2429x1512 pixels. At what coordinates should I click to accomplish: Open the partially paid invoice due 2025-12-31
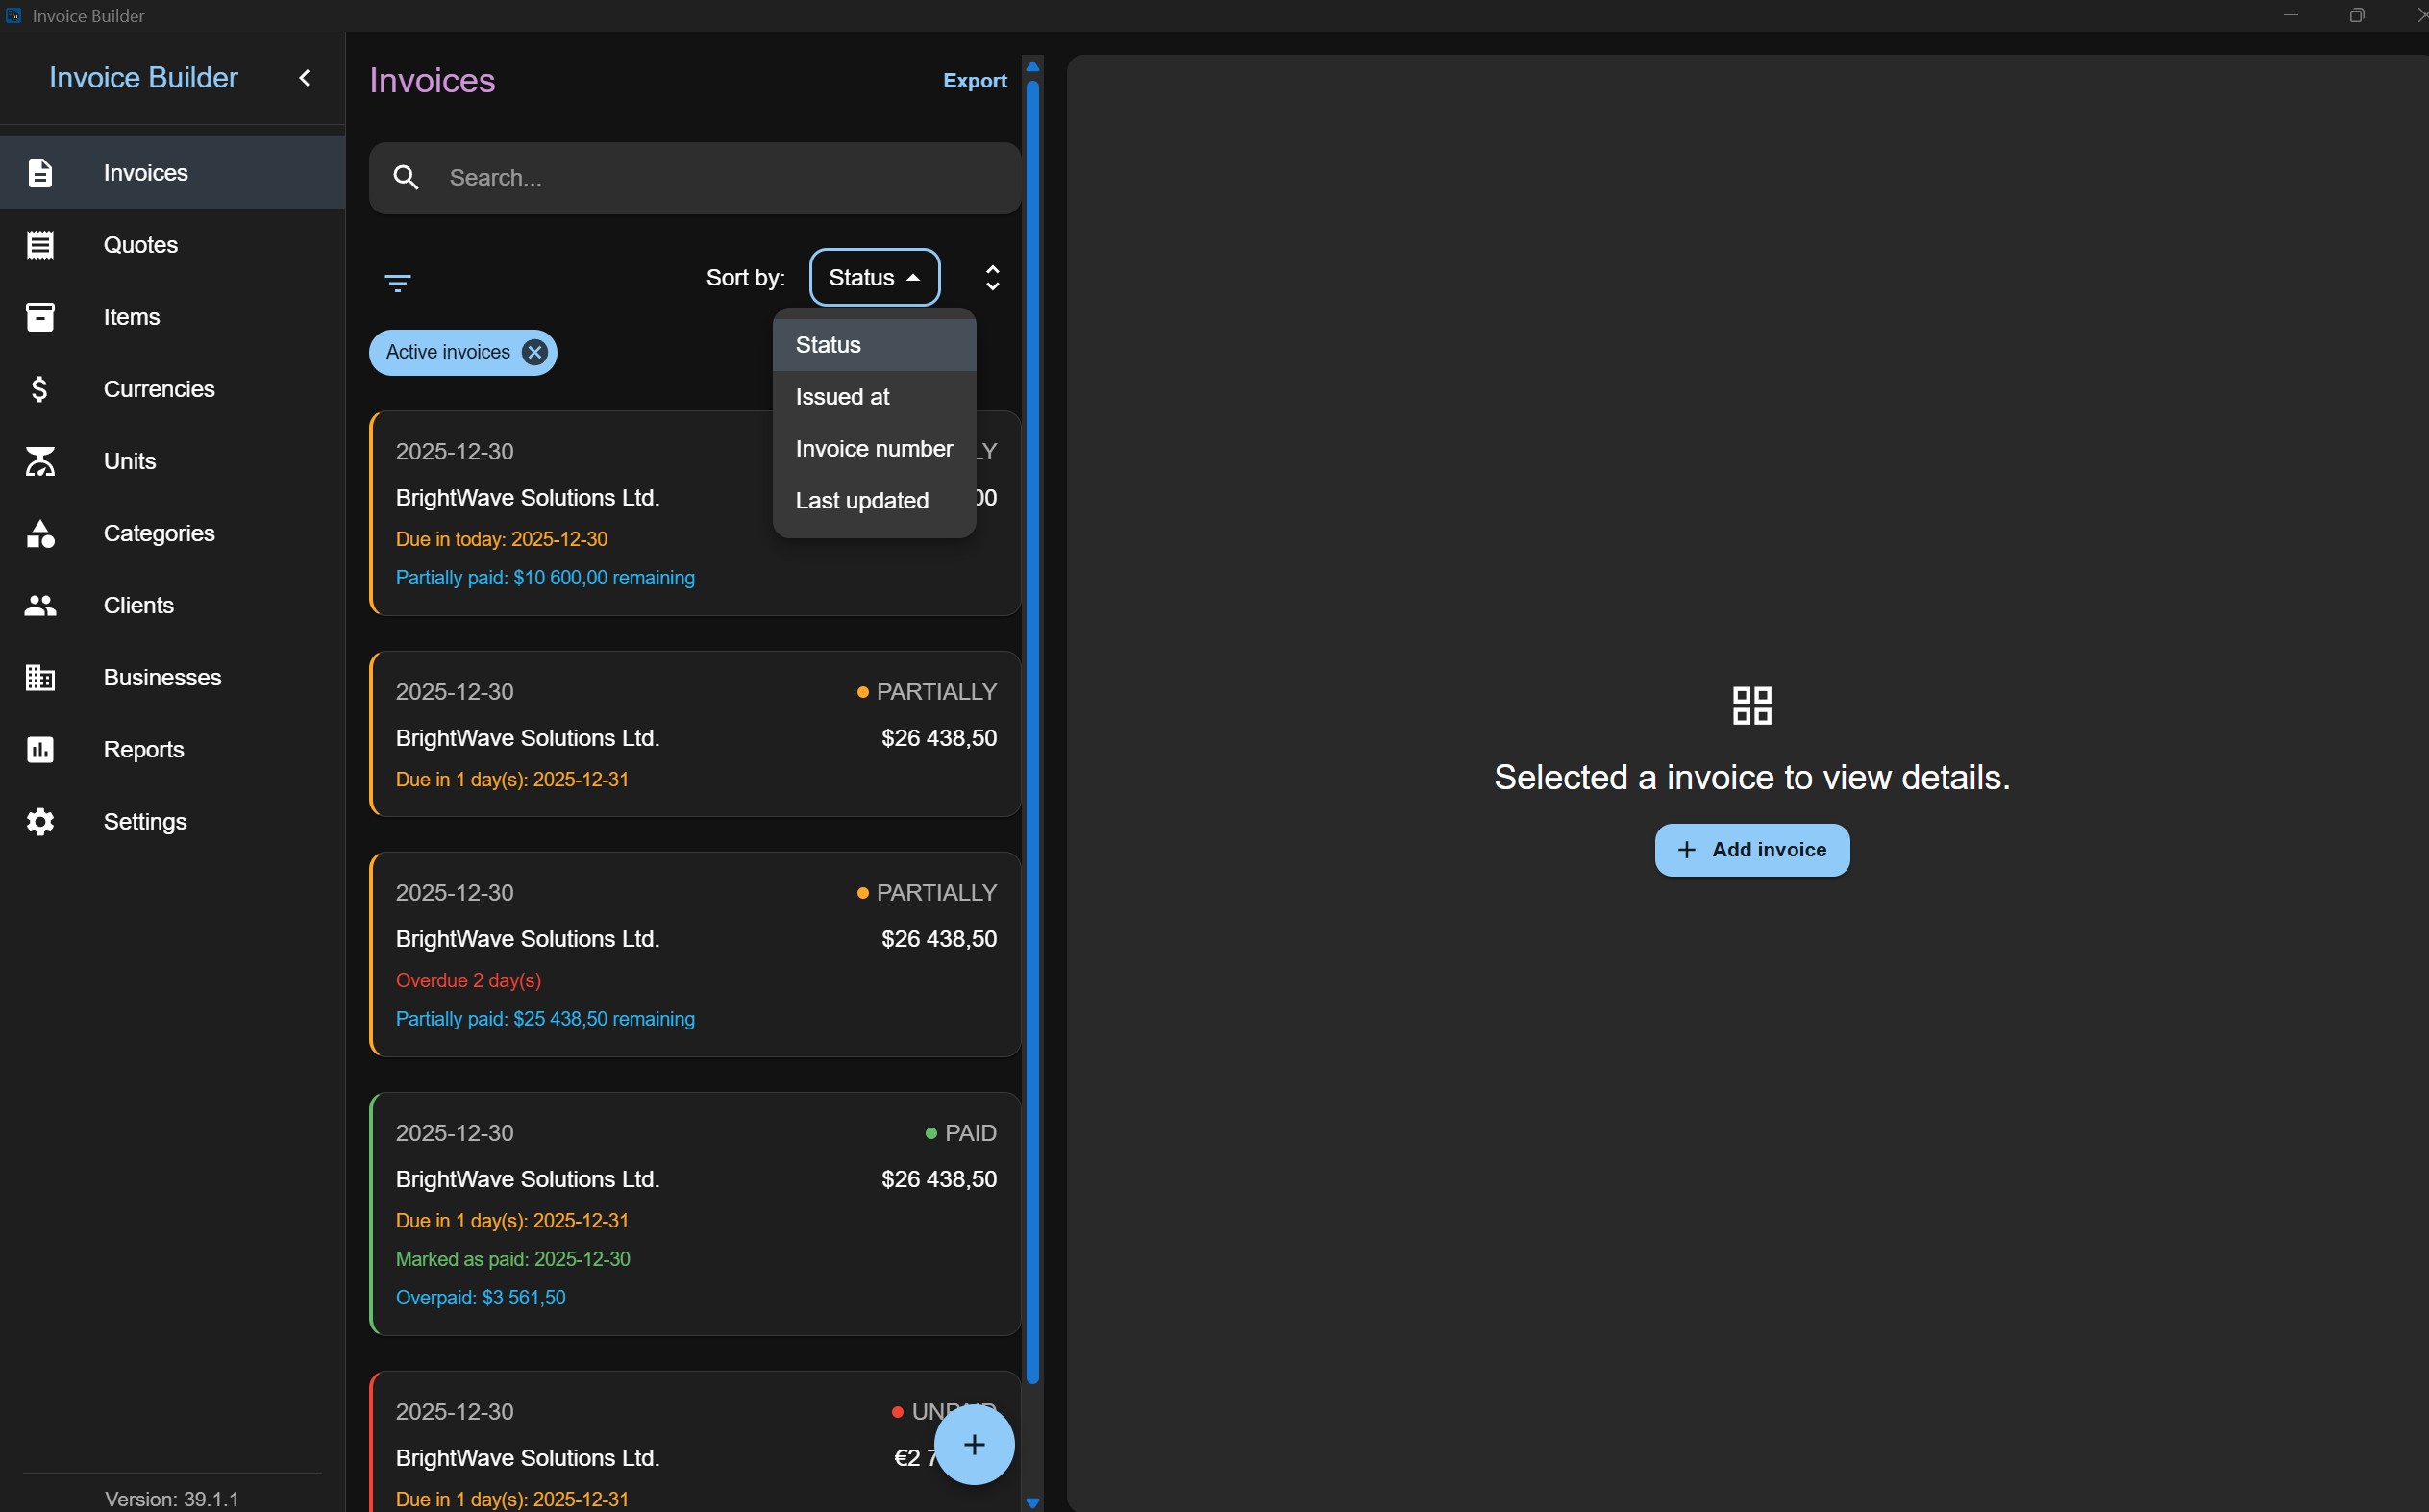695,734
